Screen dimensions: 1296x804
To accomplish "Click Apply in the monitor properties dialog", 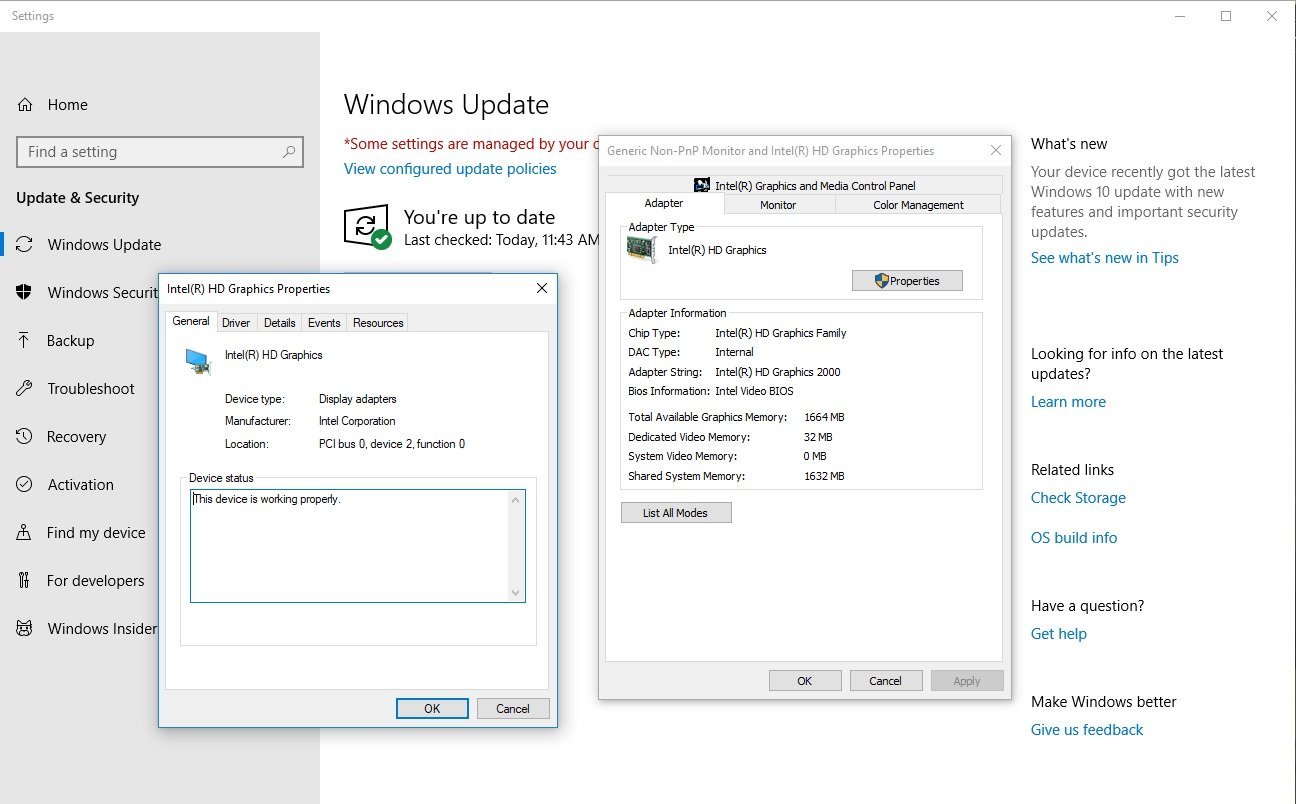I will [x=967, y=681].
